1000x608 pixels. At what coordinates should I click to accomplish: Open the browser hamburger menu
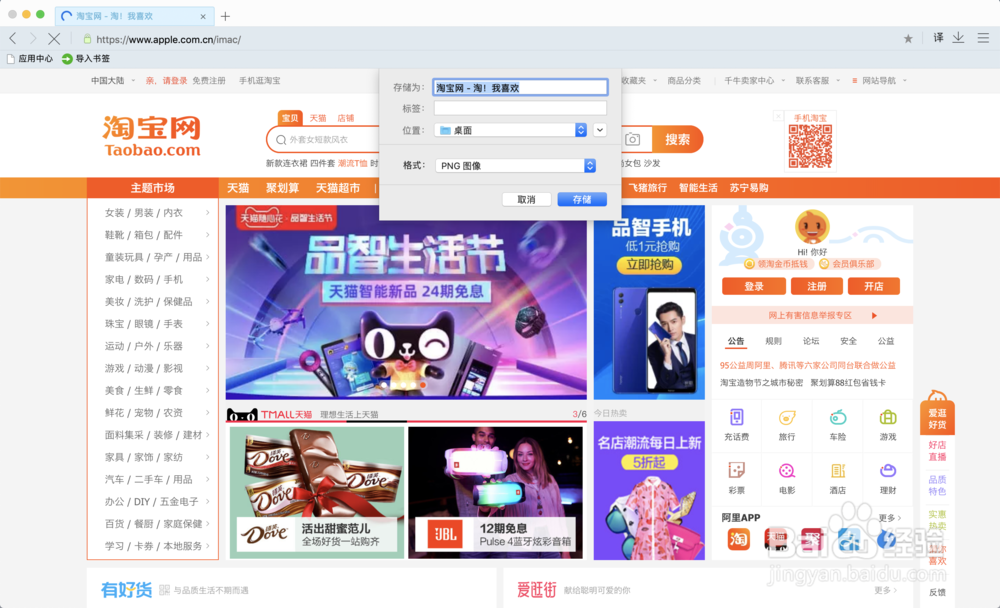tap(983, 38)
